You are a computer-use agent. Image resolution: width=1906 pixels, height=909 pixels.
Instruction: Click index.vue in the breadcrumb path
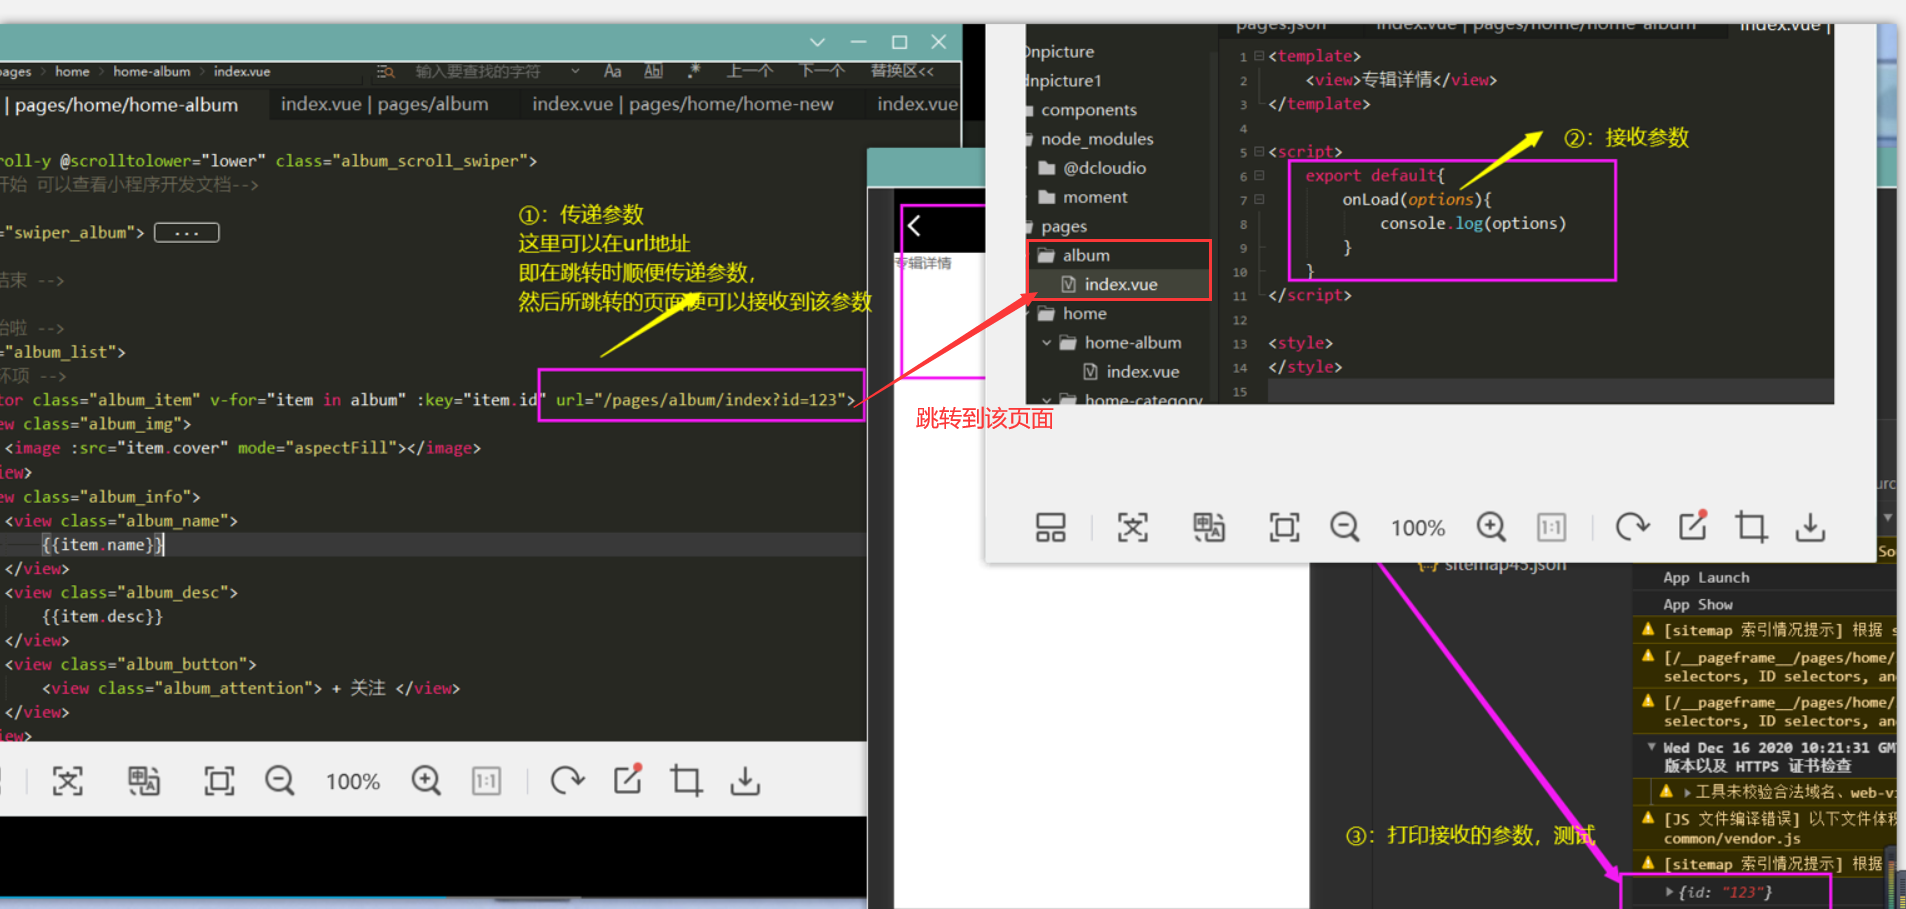click(x=242, y=72)
